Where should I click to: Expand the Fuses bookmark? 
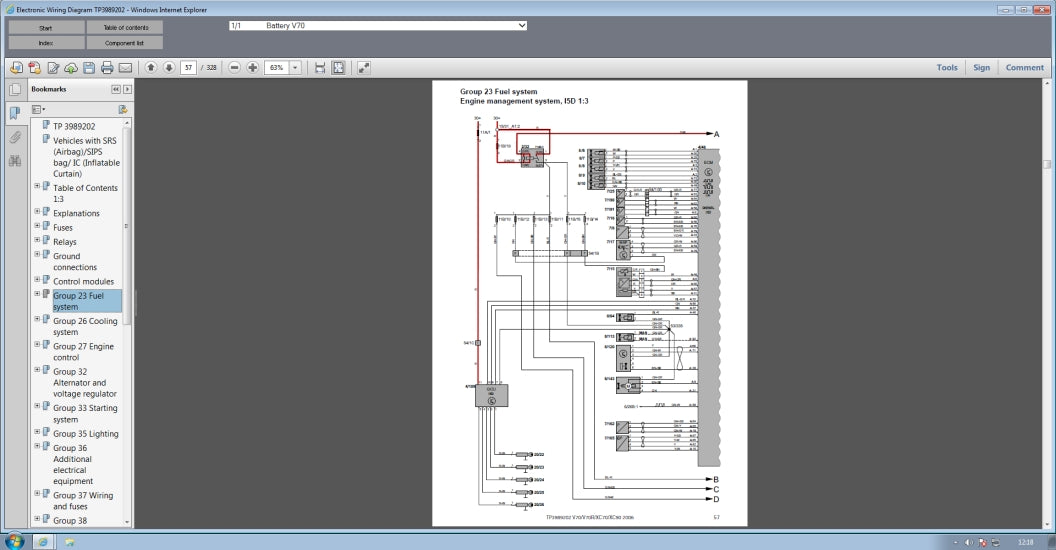pyautogui.click(x=37, y=227)
